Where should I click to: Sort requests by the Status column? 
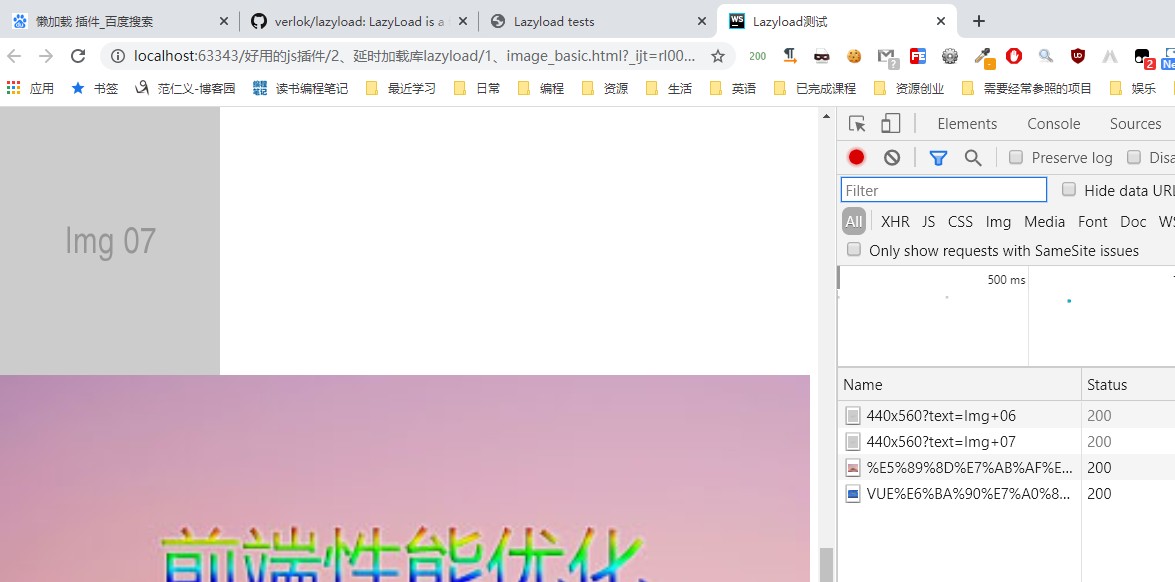click(1128, 385)
